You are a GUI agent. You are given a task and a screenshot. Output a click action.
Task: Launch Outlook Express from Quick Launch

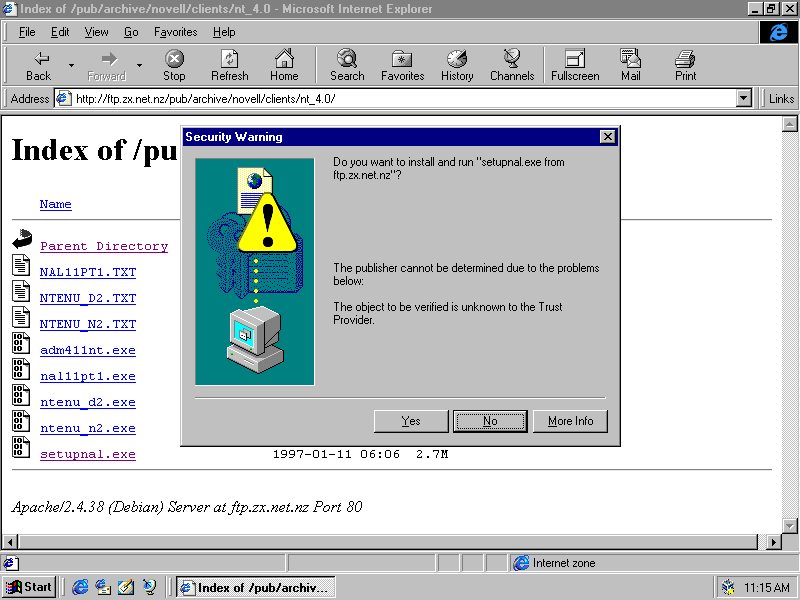point(103,587)
